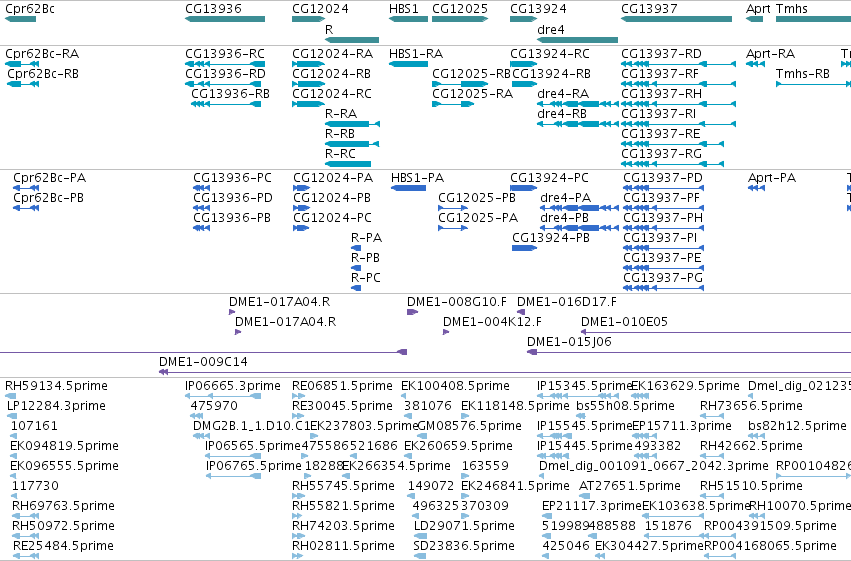
Task: Click the DME1-004K12.F clone
Action: point(492,322)
